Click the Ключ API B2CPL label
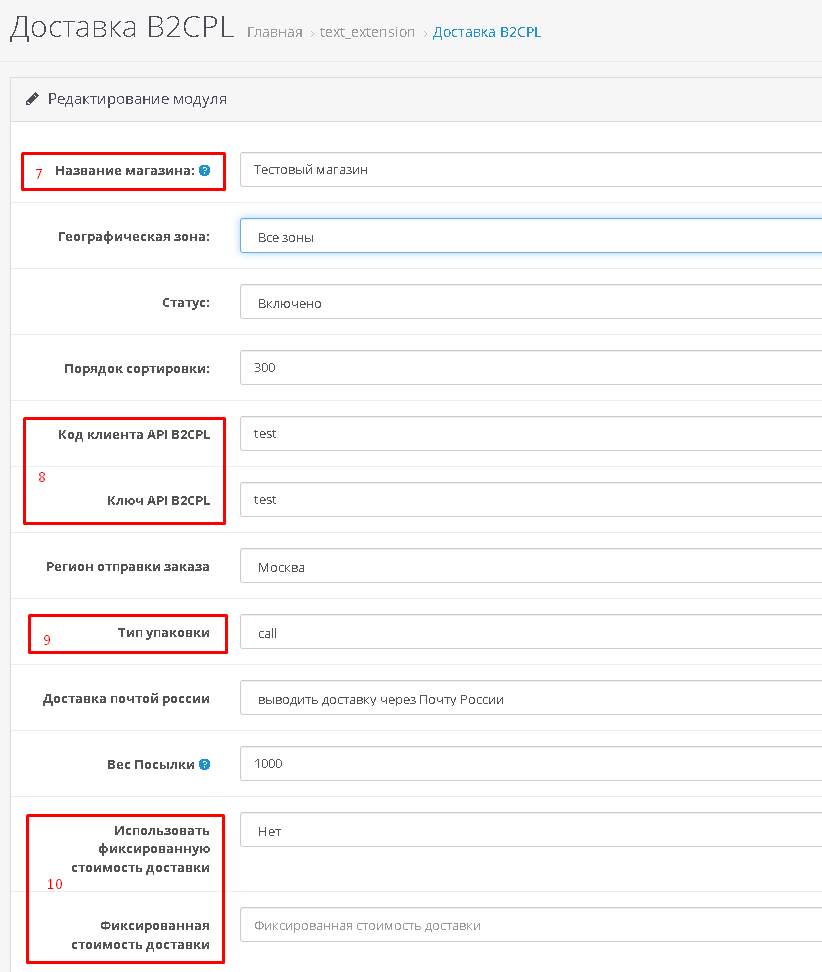822x972 pixels. pyautogui.click(x=159, y=500)
